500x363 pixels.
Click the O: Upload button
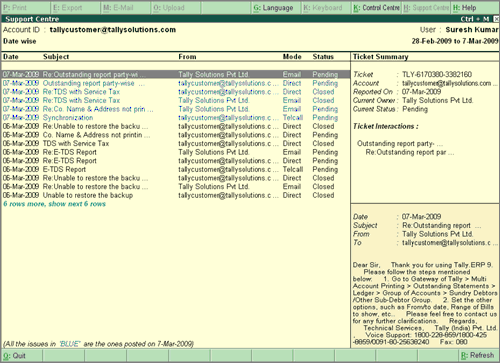click(176, 8)
